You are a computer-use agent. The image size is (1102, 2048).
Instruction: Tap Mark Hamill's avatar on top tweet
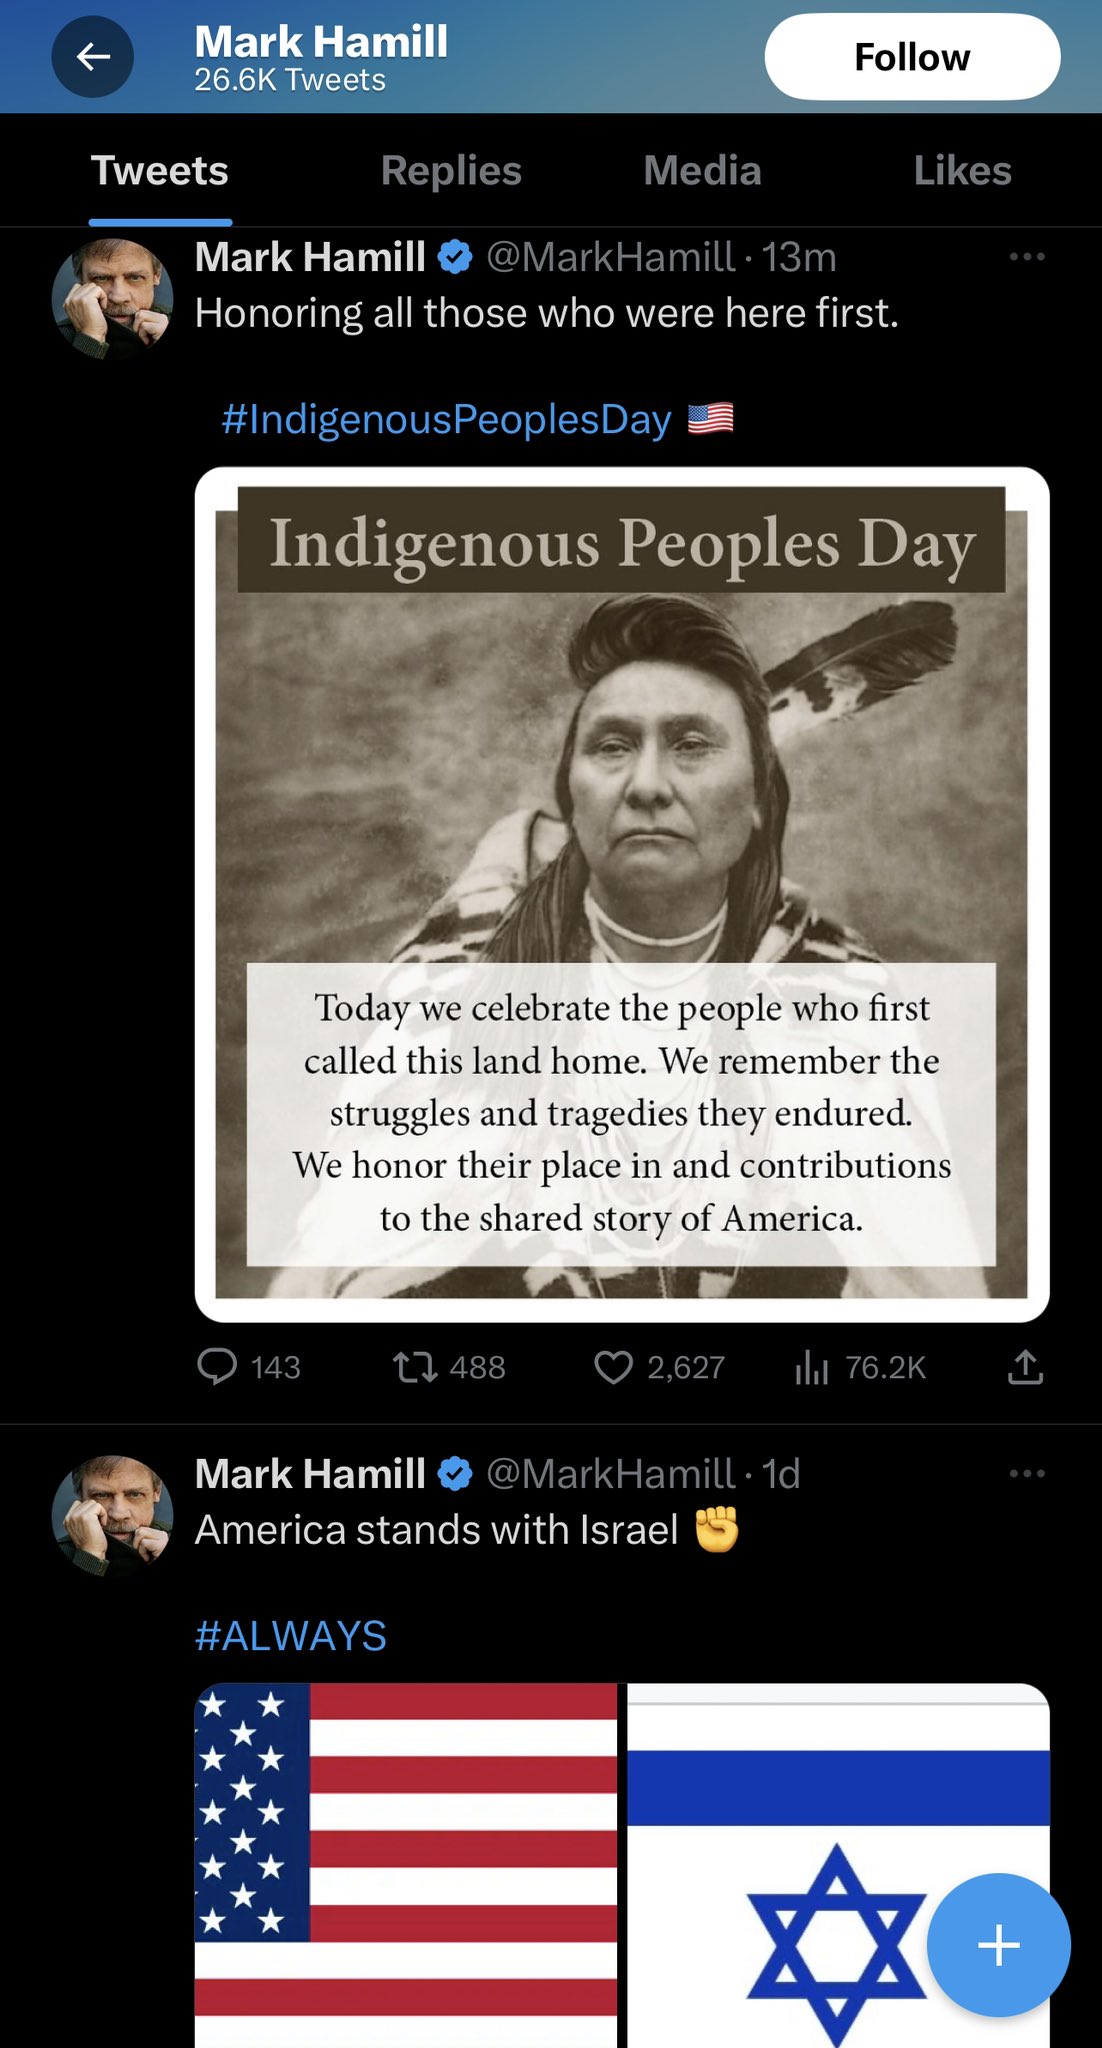click(x=112, y=299)
